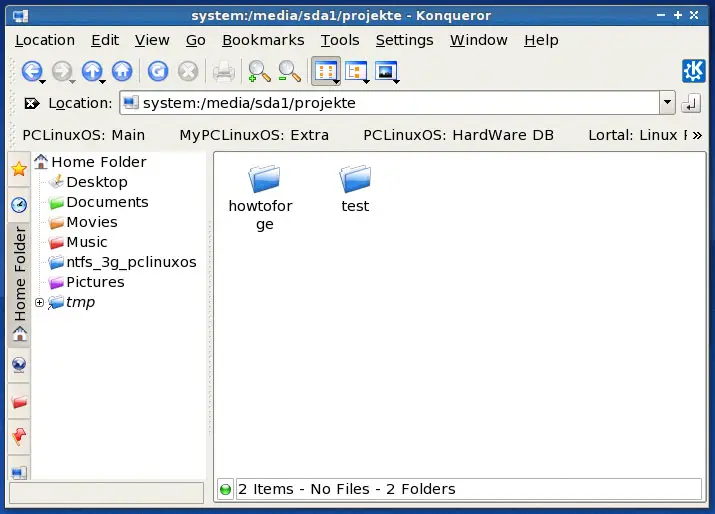Viewport: 715px width, 514px height.
Task: Clear the location bar
Action: pyautogui.click(x=32, y=104)
